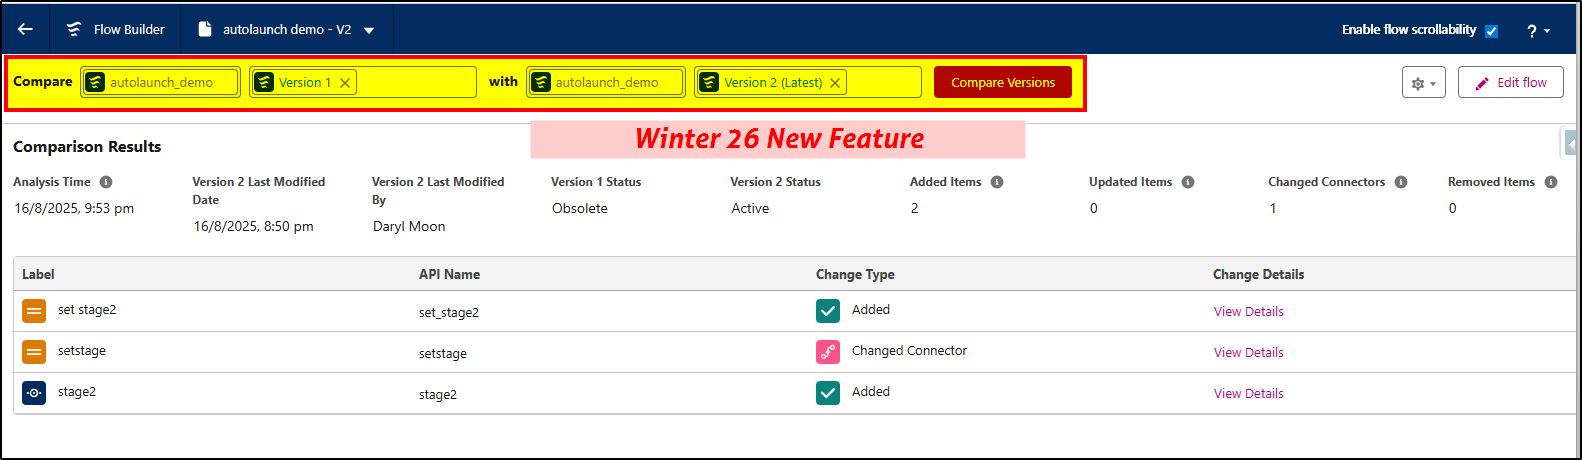Toggle the Enable flow scrollability checkbox
This screenshot has width=1582, height=460.
(1491, 31)
